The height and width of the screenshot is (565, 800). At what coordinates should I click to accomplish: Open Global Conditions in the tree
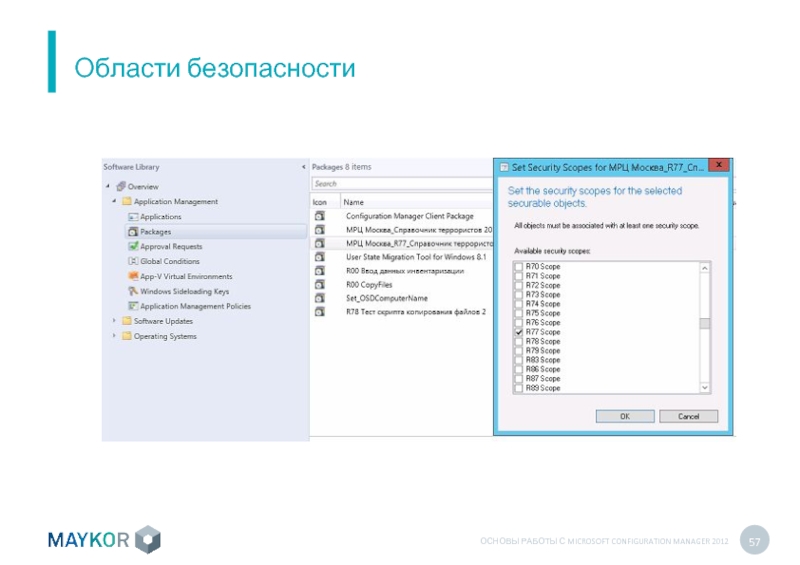[x=170, y=261]
